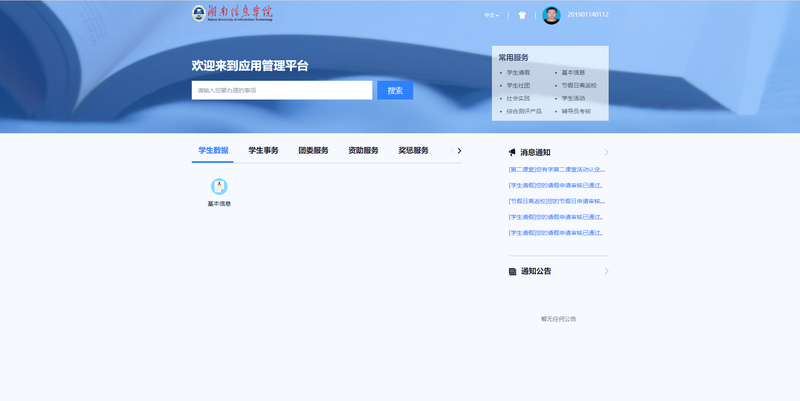Open 综合测评产品 in 常用服务

524,111
